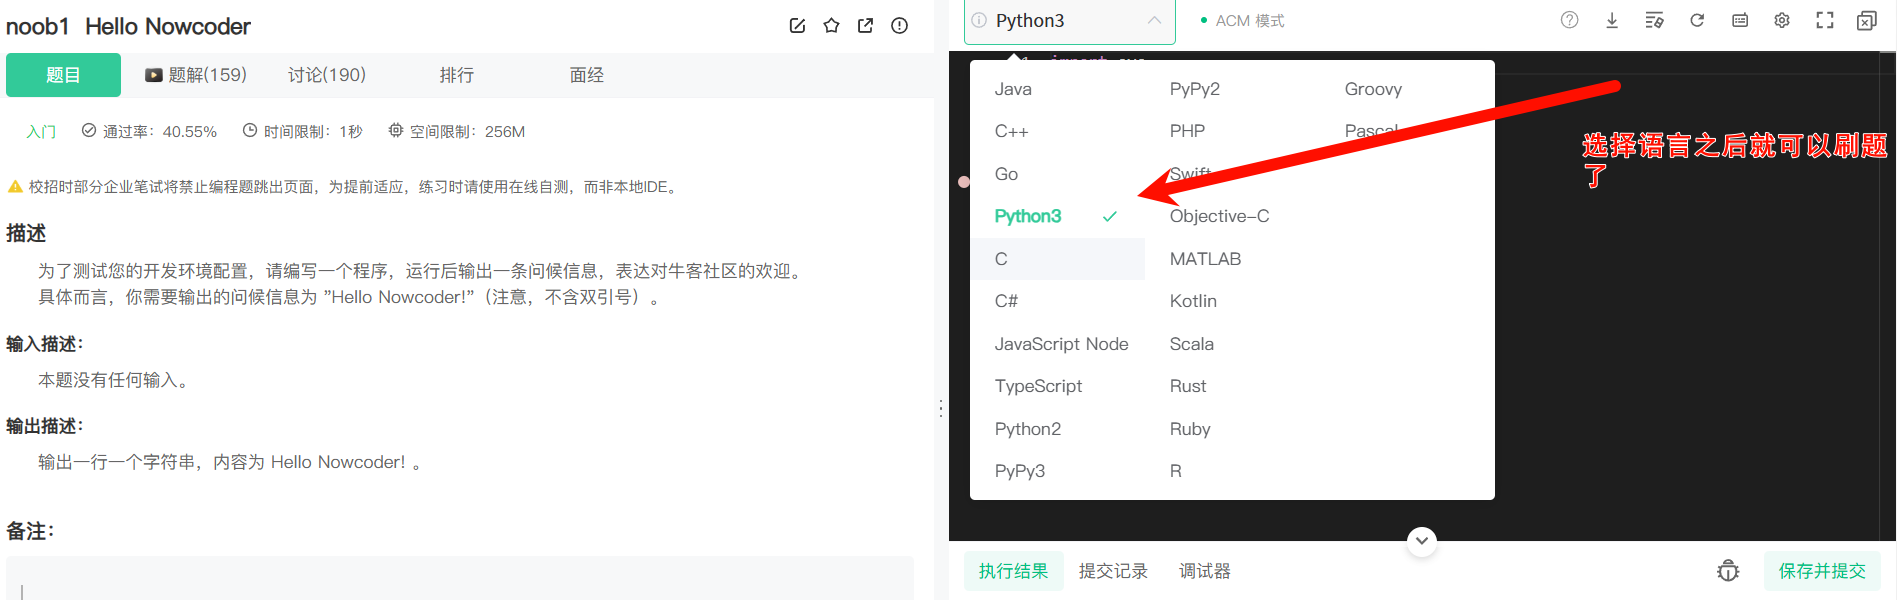Click the edit note icon beside the title
The width and height of the screenshot is (1897, 600).
click(x=797, y=26)
